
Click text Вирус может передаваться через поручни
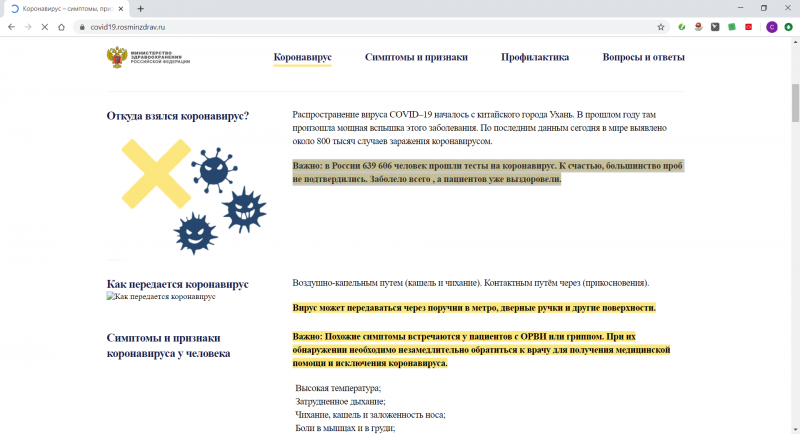click(x=474, y=308)
